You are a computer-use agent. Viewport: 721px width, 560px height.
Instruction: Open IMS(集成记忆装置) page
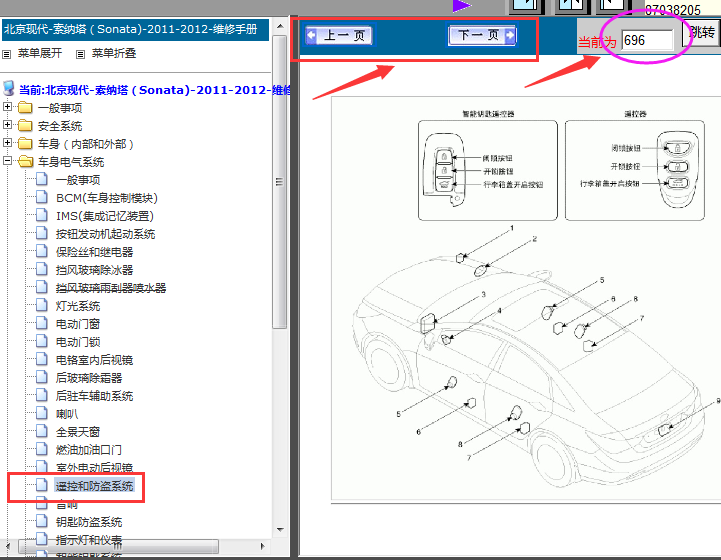(x=105, y=216)
